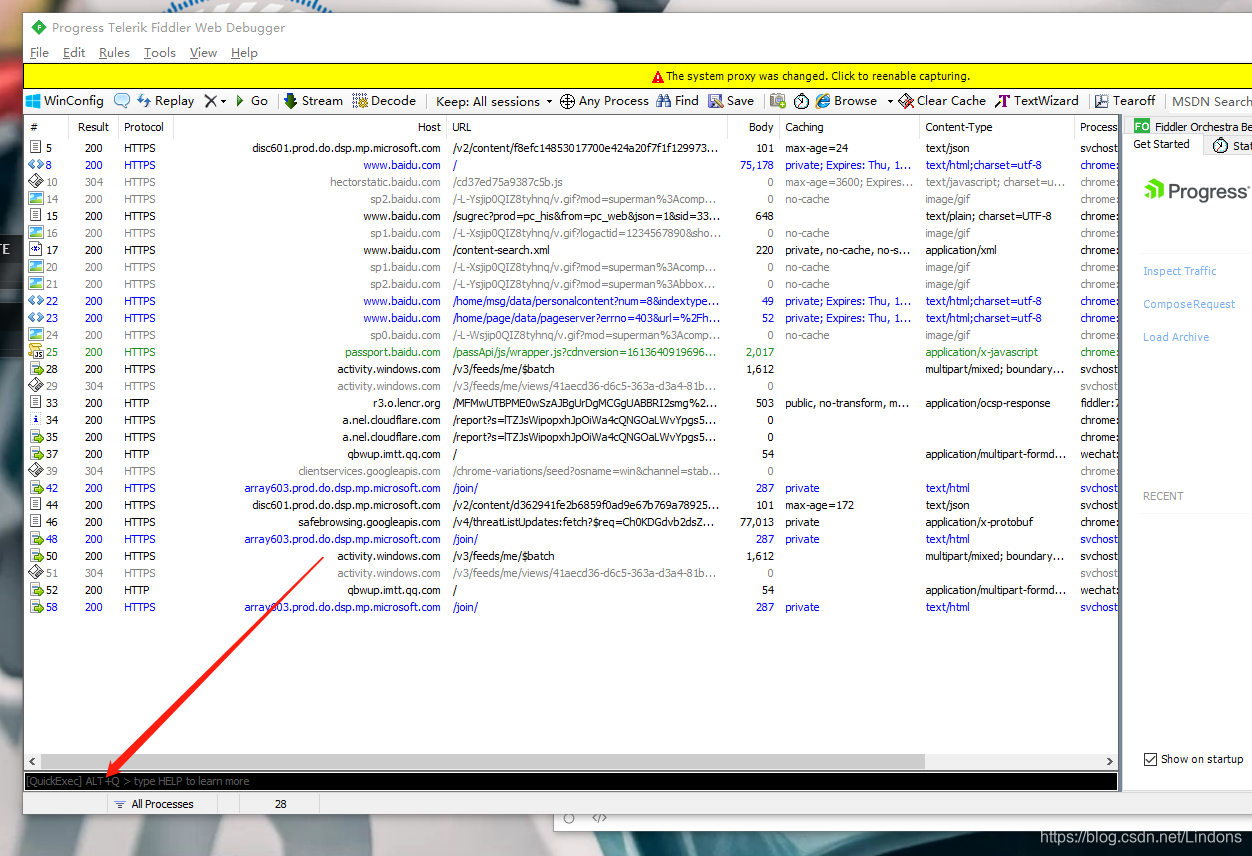Select session 46 safebrowsing.googleapis.com row
This screenshot has height=856, width=1252.
(x=571, y=522)
